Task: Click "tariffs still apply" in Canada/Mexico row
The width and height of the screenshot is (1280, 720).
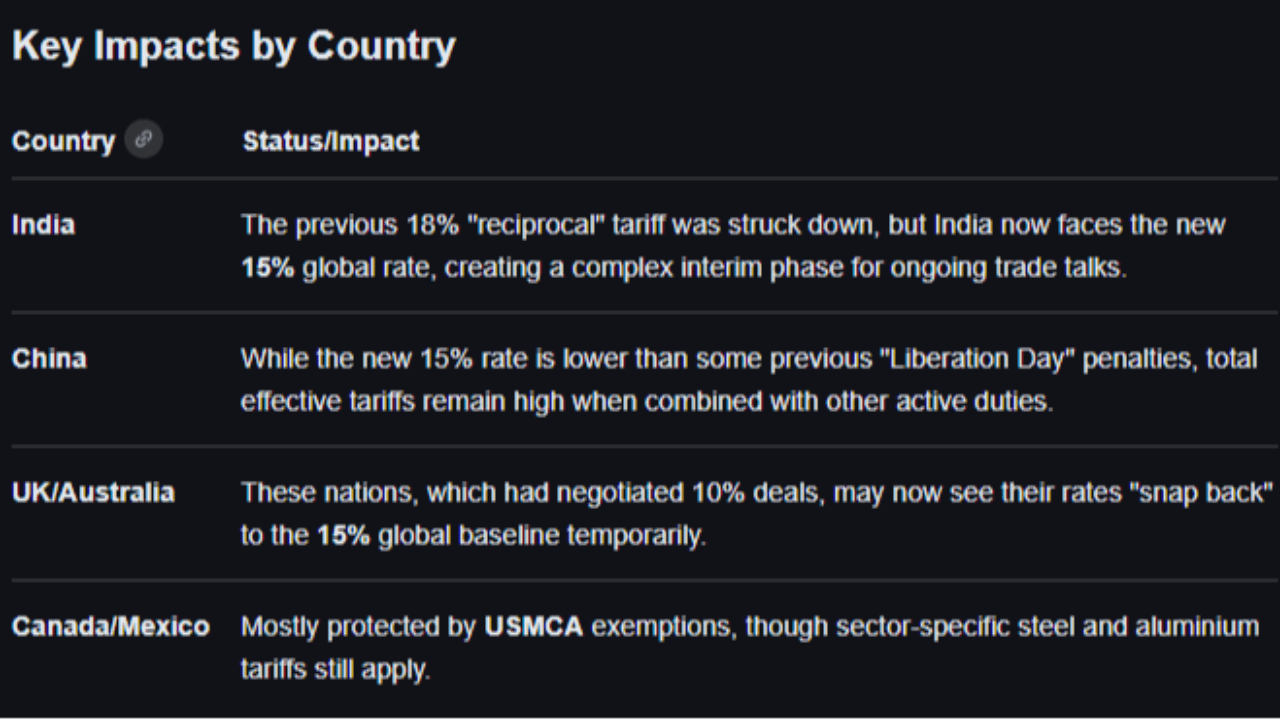Action: [335, 669]
